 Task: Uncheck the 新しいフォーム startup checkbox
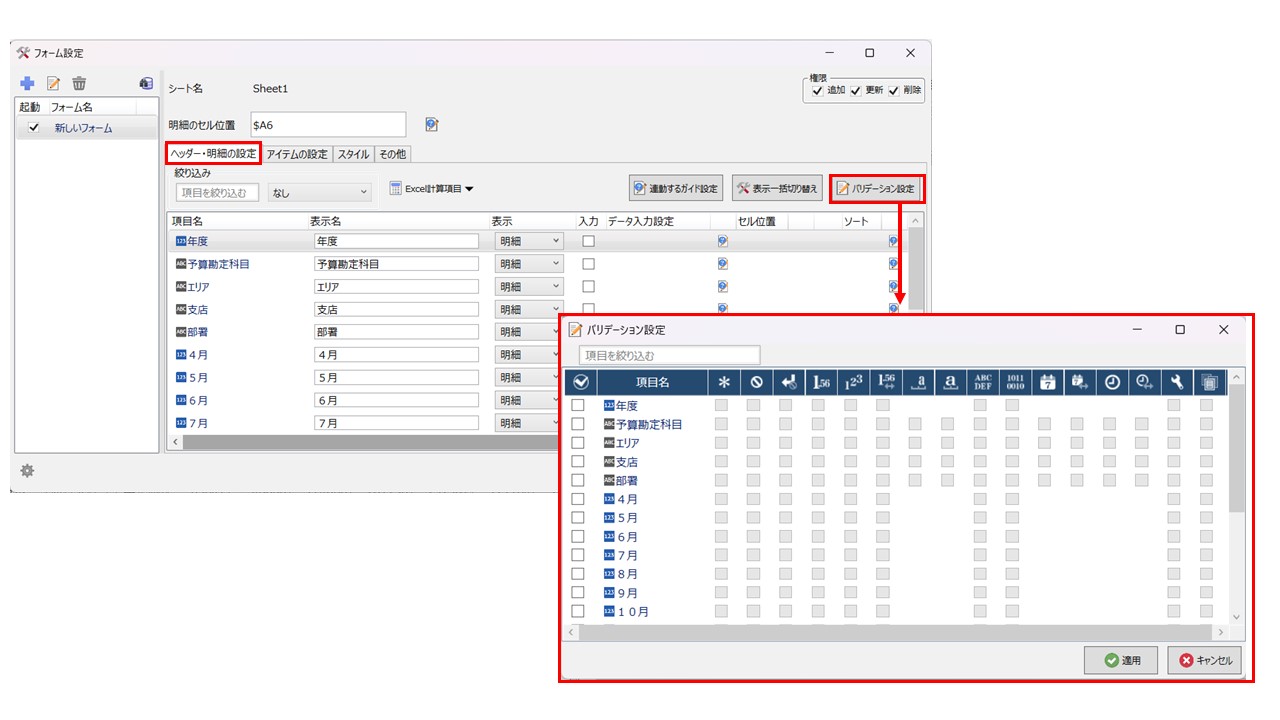[x=34, y=128]
